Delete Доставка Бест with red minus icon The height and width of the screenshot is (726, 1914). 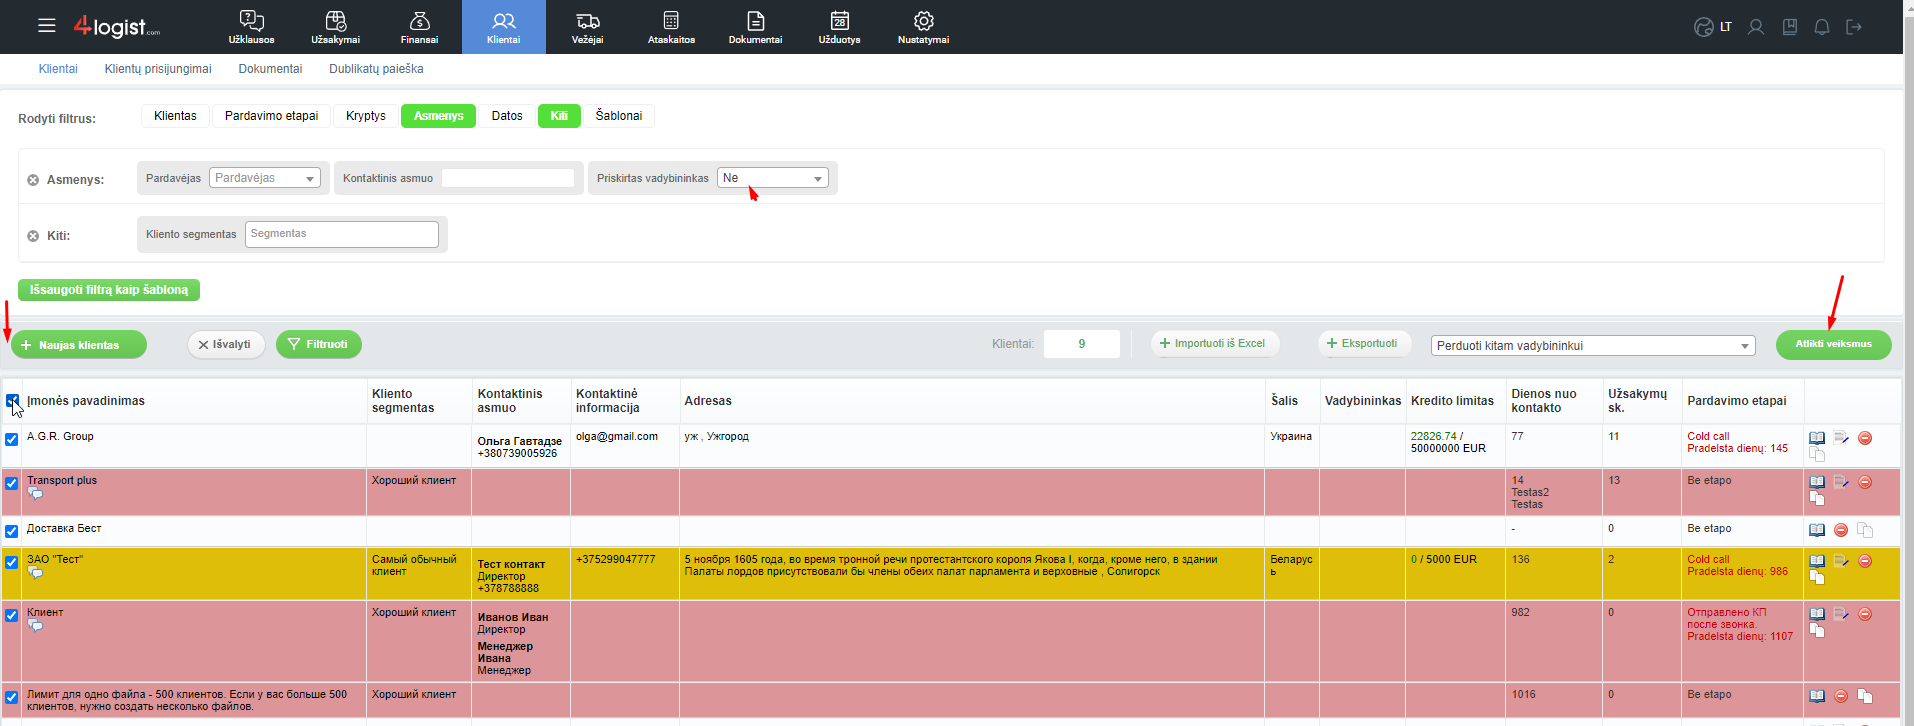click(x=1841, y=530)
